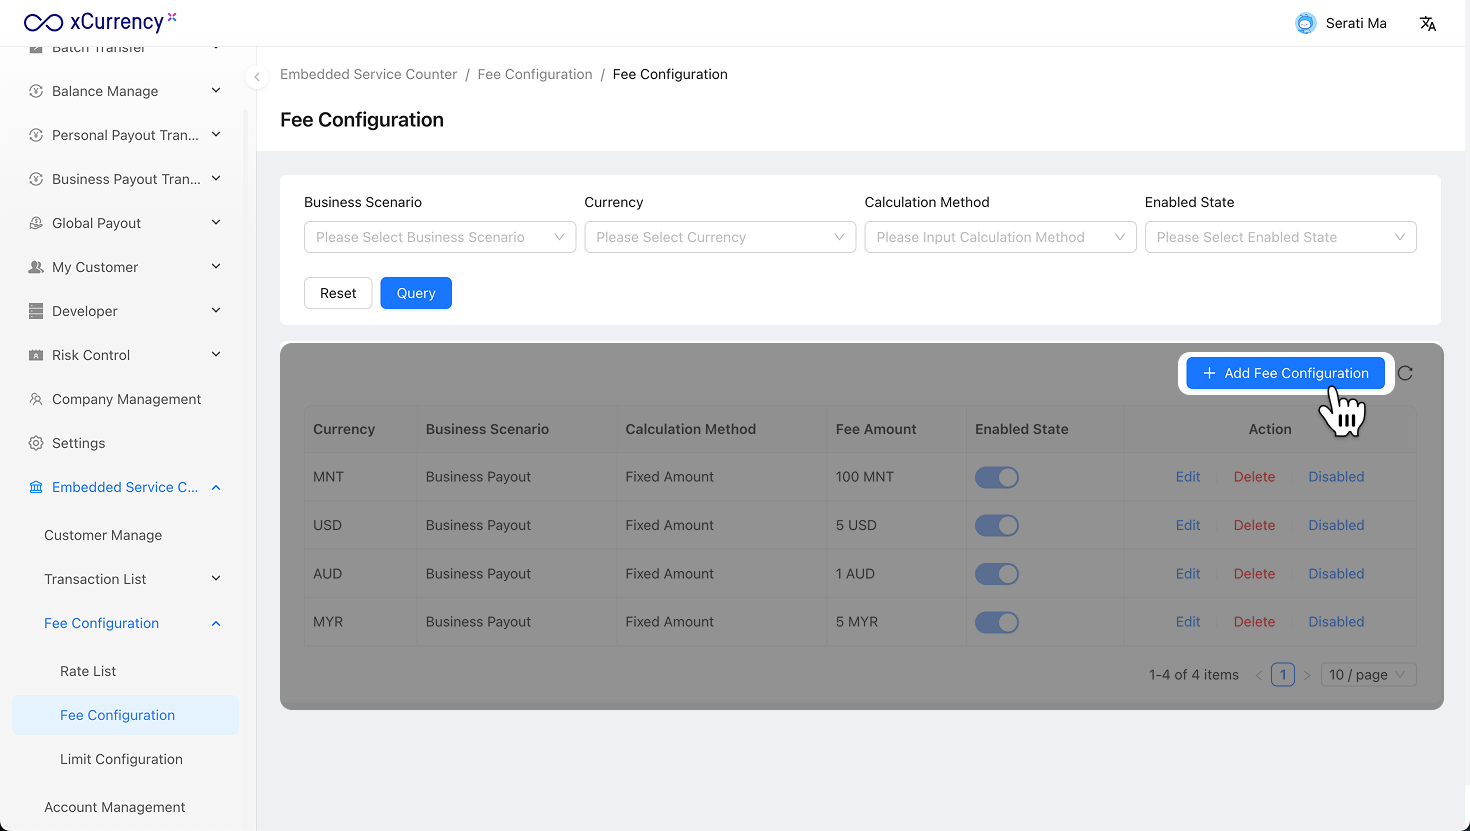Click the xCurrency logo

pyautogui.click(x=100, y=22)
